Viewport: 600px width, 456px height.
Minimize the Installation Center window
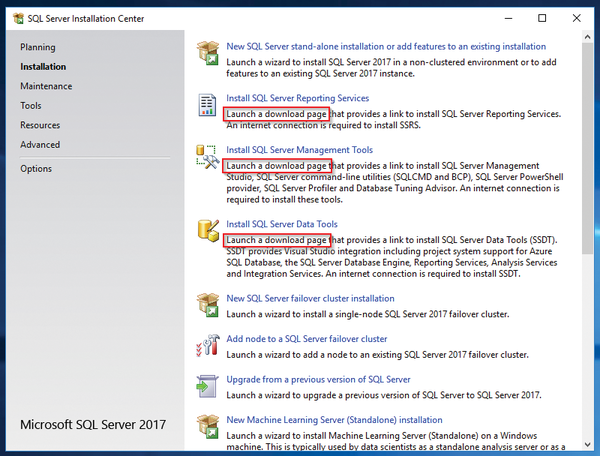tap(508, 18)
